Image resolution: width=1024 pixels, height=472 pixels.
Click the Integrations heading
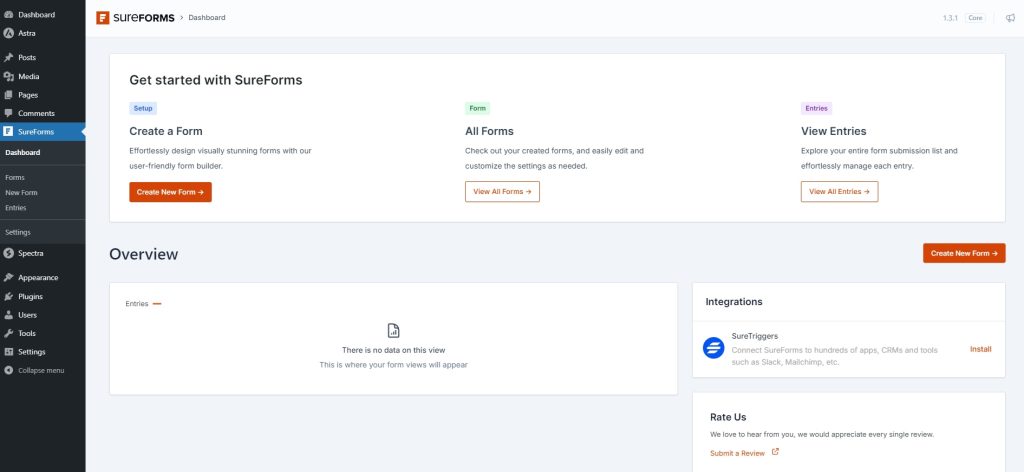734,302
